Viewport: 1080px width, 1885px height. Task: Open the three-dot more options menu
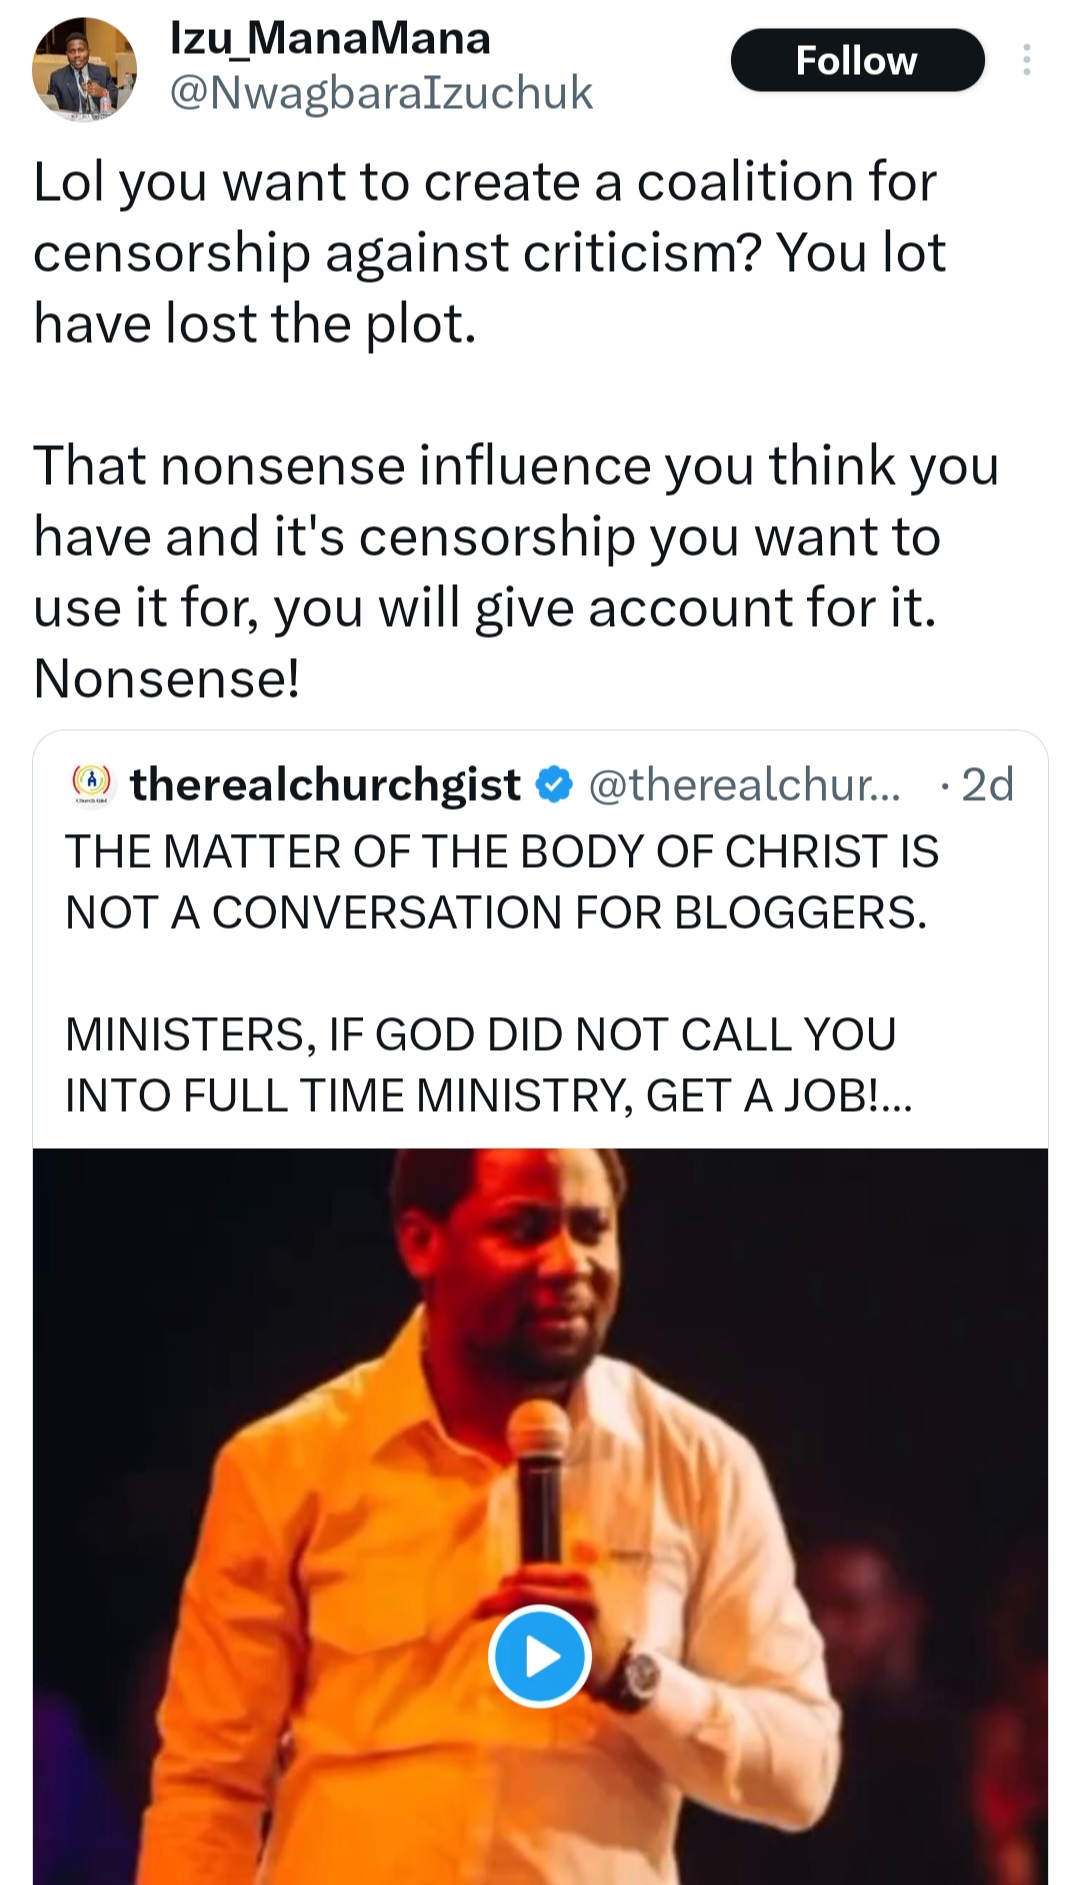1026,61
